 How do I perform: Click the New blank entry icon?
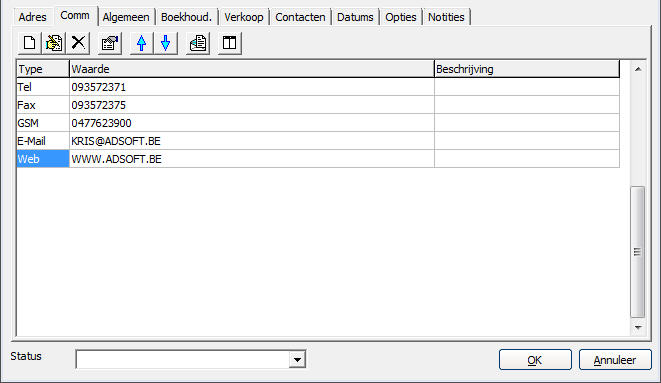click(x=30, y=43)
